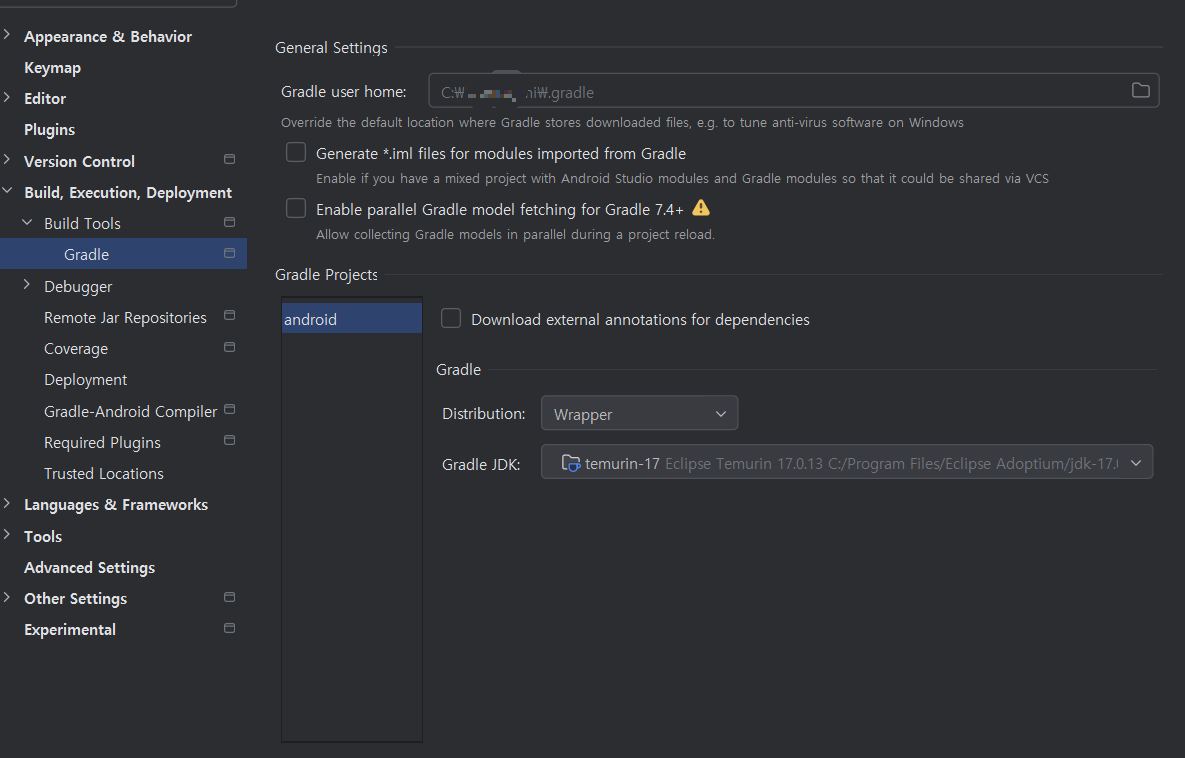Select the android Gradle project

pos(351,319)
